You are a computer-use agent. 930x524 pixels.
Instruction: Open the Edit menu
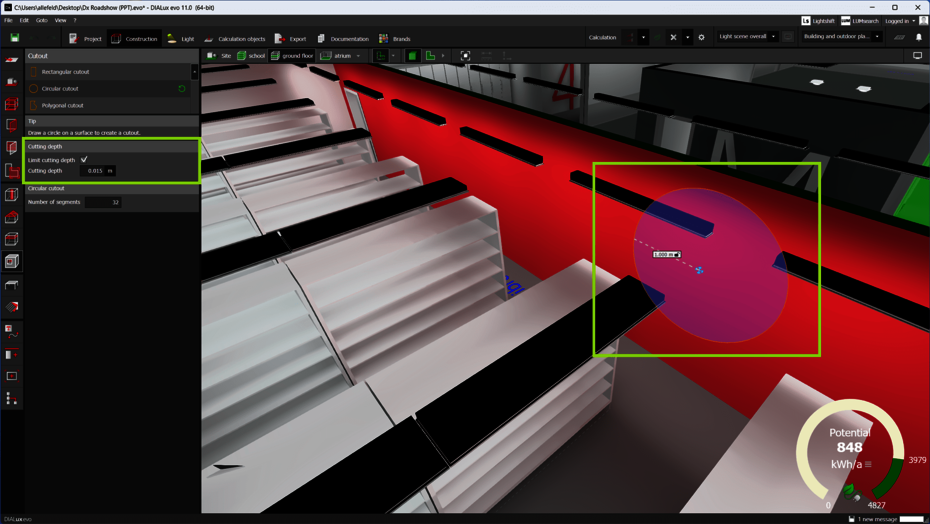tap(24, 20)
